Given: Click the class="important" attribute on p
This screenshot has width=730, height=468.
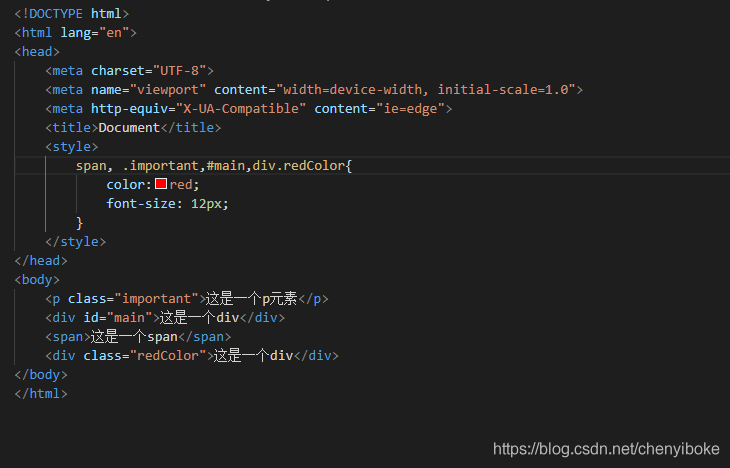Looking at the screenshot, I should click(133, 298).
